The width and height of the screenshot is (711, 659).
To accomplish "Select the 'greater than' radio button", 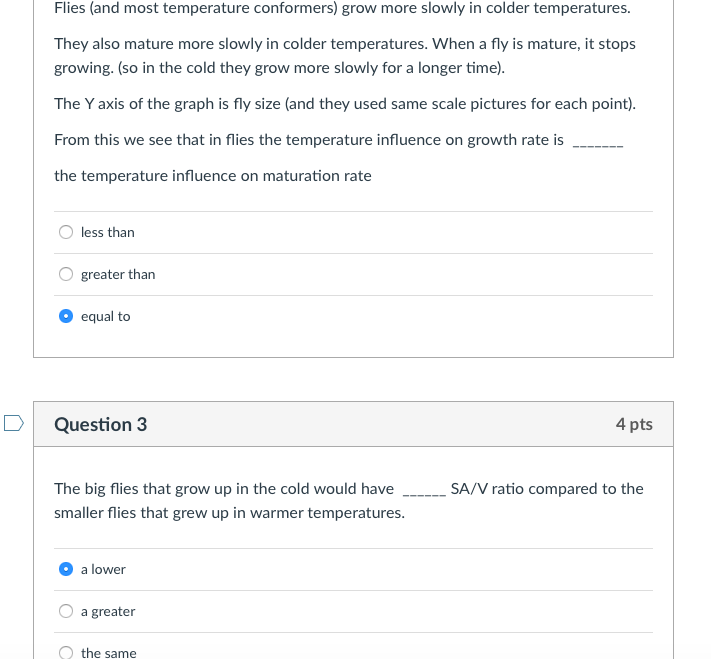I will coord(66,274).
